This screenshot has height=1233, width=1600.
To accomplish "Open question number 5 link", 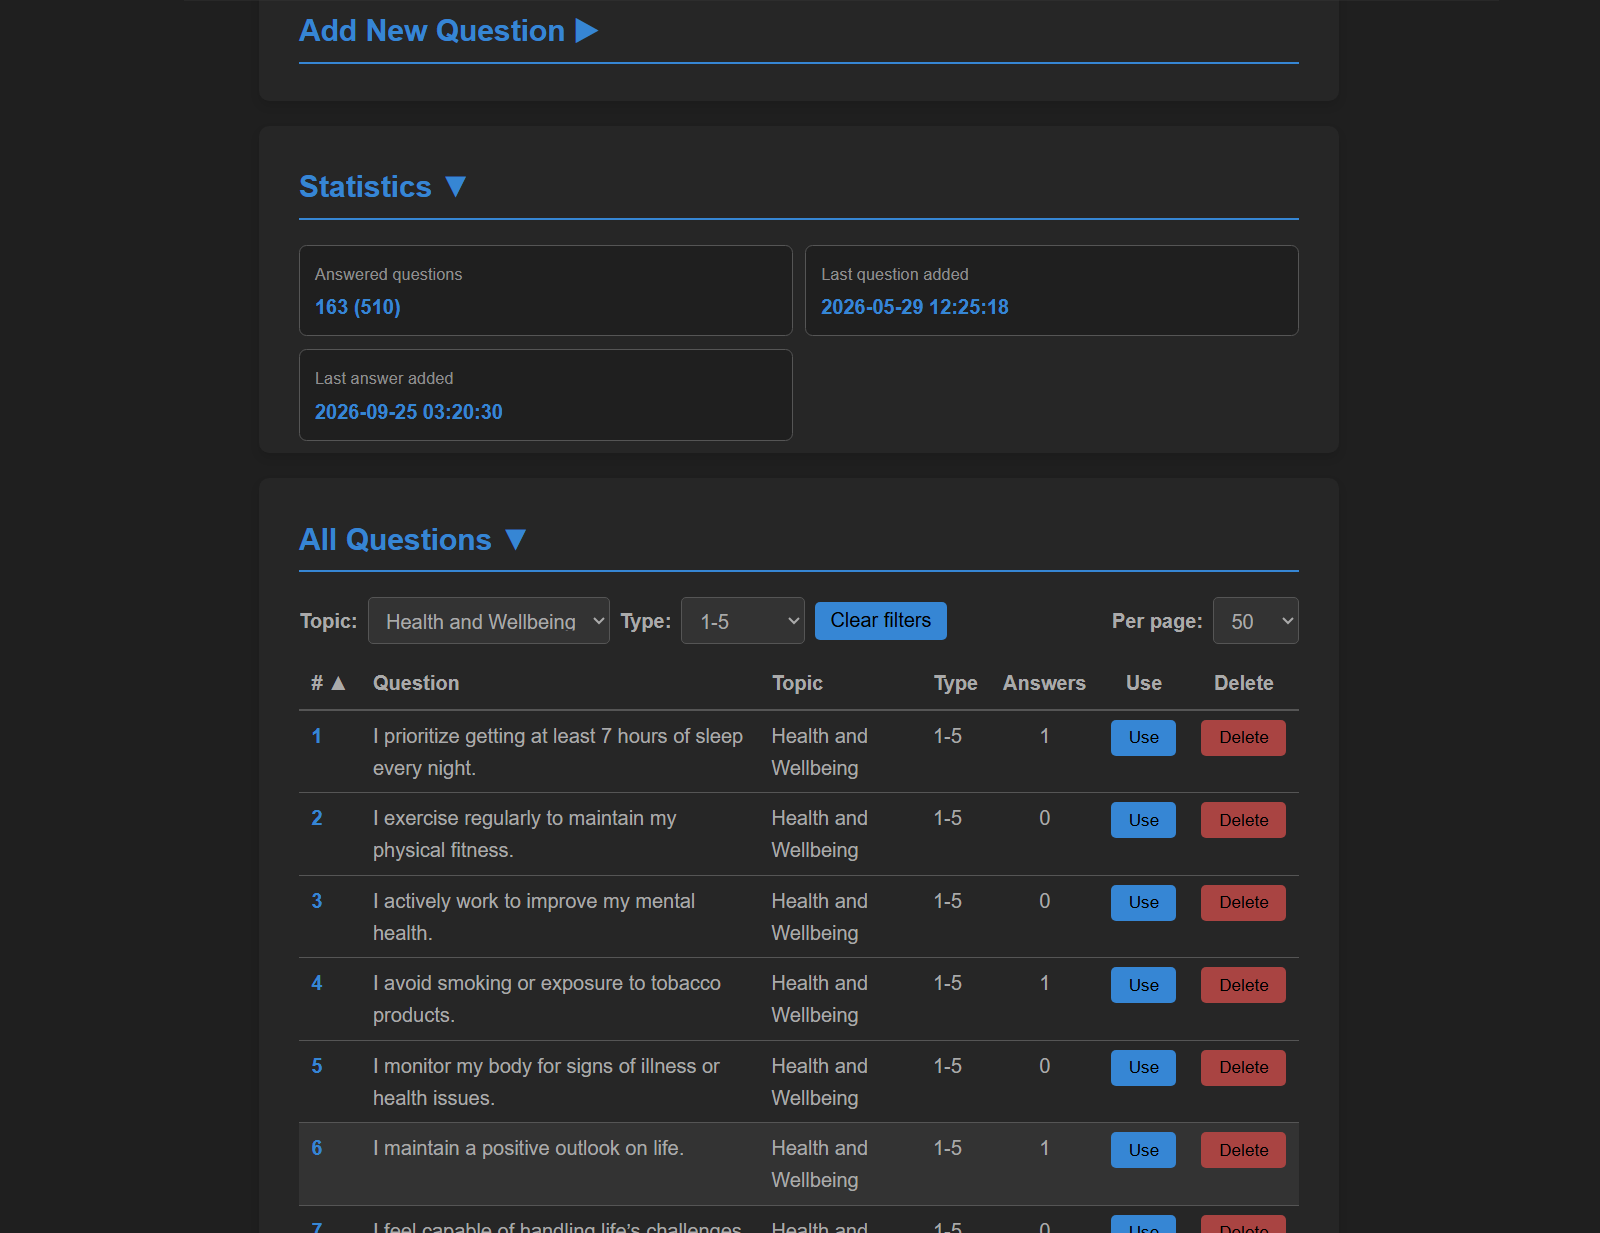I will tap(317, 1066).
